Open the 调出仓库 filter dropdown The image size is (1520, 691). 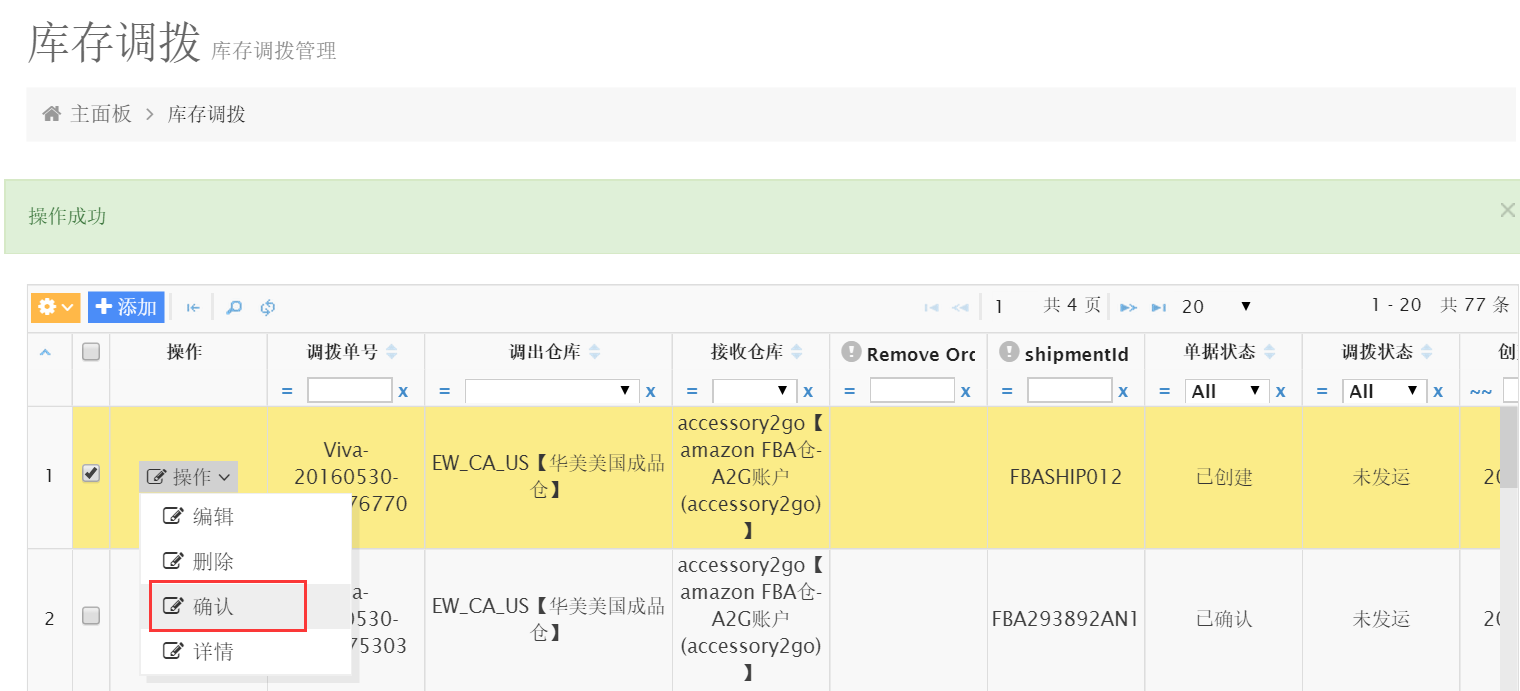coord(552,391)
